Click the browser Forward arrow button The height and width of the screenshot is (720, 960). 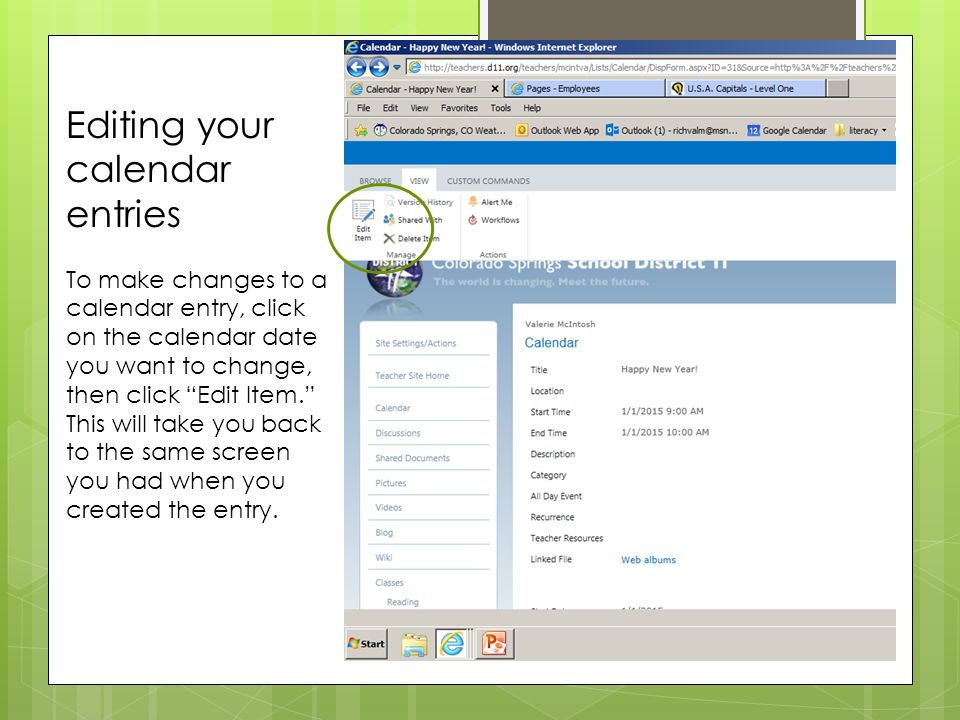pyautogui.click(x=379, y=67)
